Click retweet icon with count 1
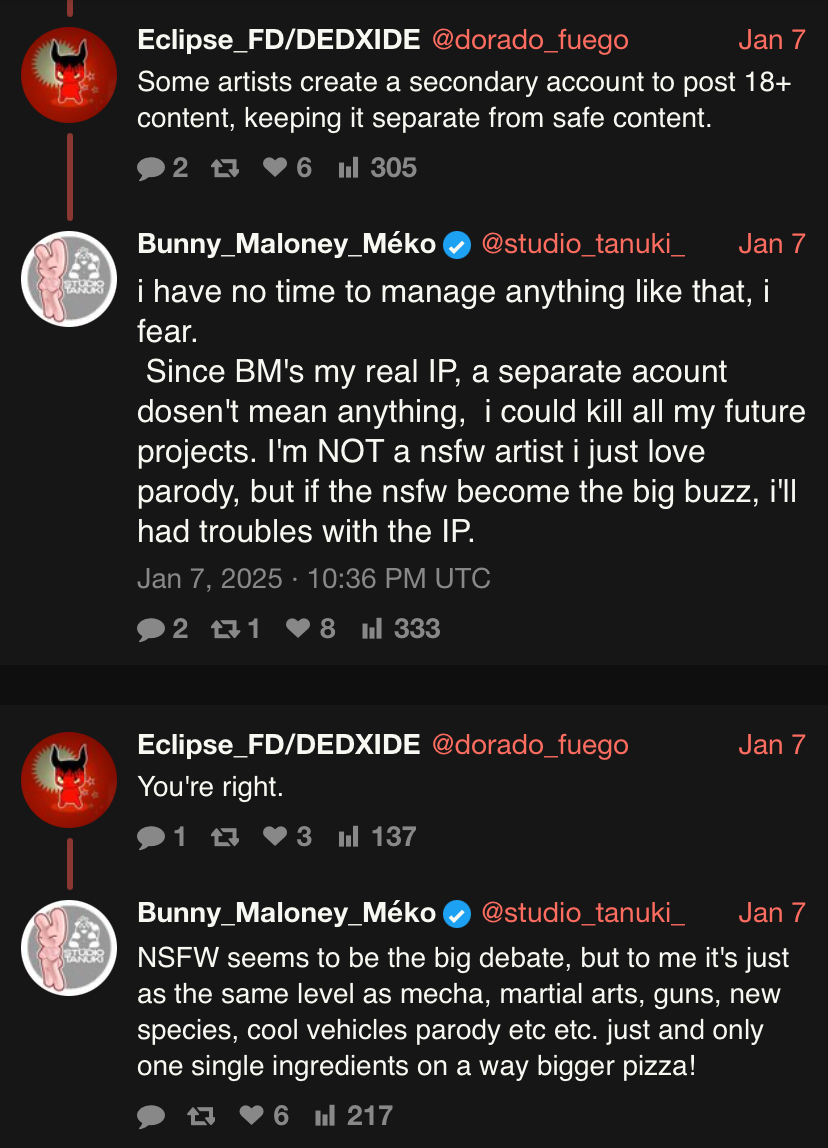This screenshot has height=1148, width=828. point(224,628)
